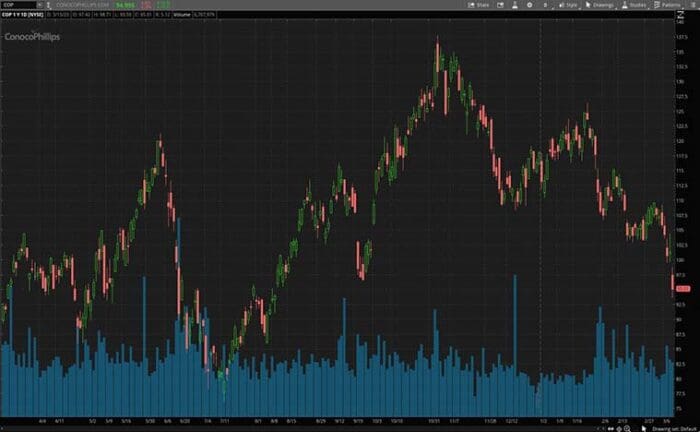Open chart settings gear icon
The image size is (700, 432).
pyautogui.click(x=529, y=5)
